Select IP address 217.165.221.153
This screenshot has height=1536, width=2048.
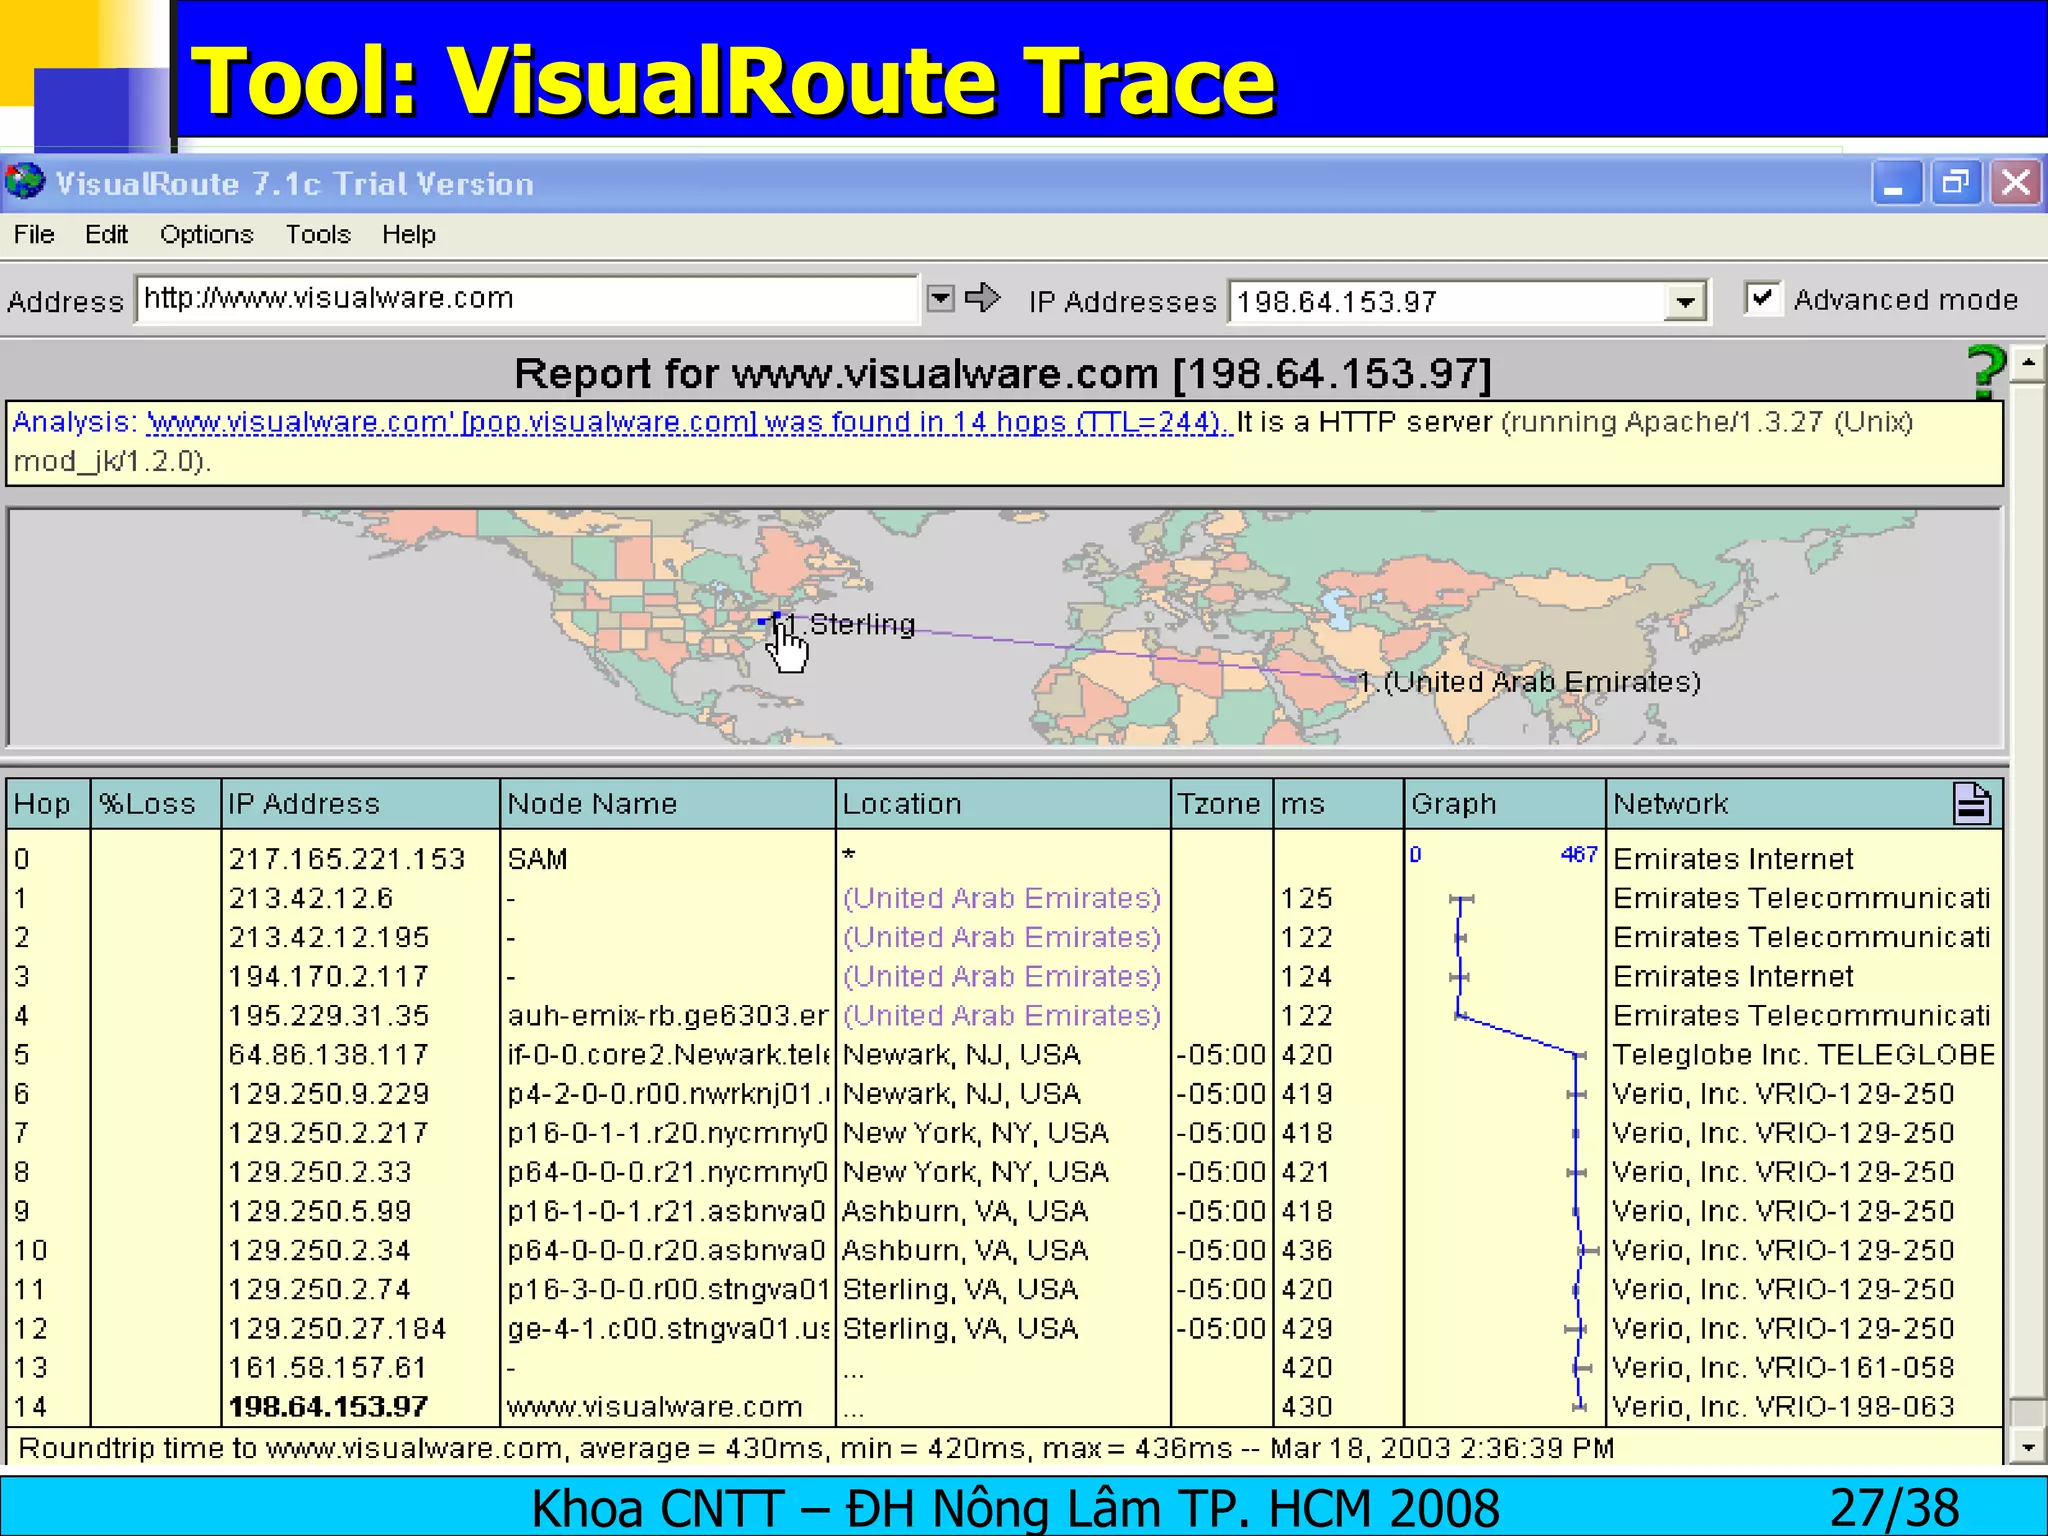347,859
